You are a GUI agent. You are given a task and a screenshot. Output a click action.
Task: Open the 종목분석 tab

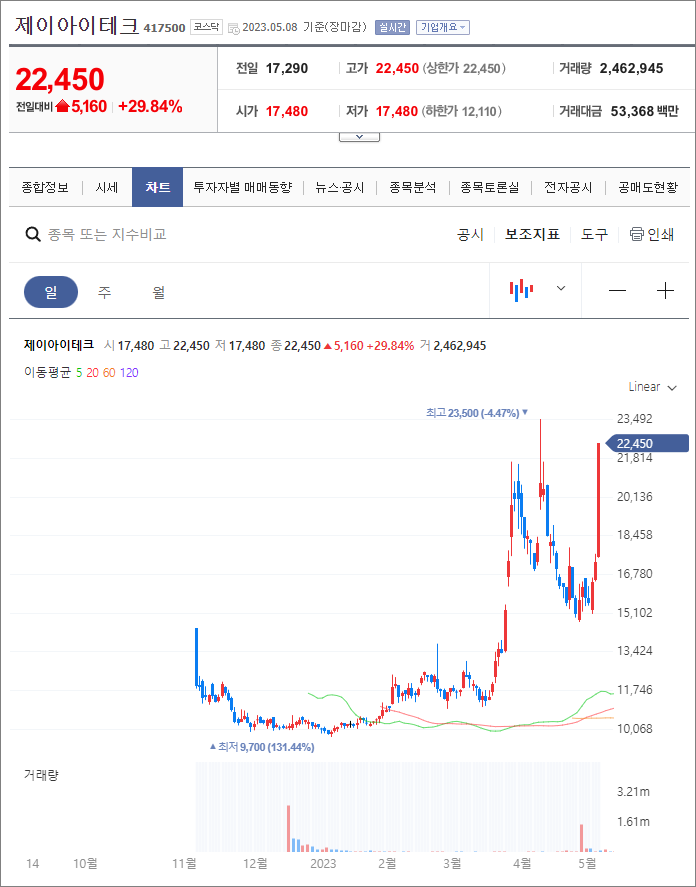pyautogui.click(x=413, y=187)
